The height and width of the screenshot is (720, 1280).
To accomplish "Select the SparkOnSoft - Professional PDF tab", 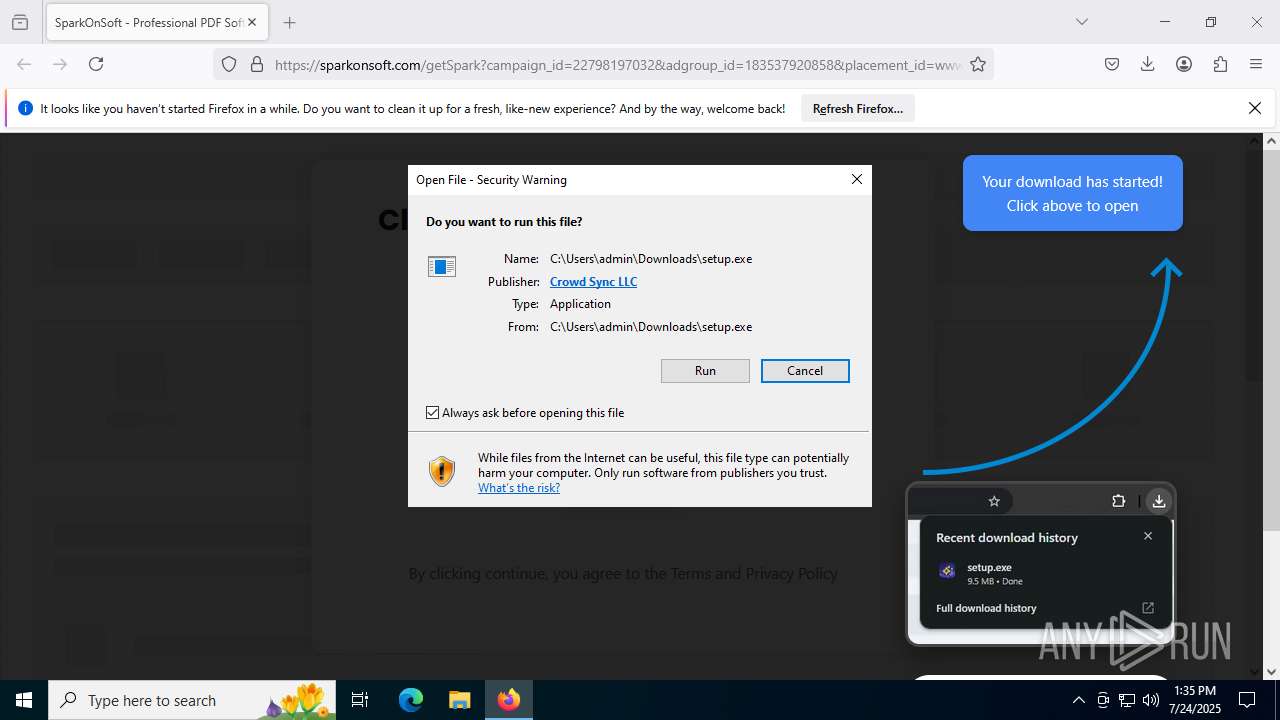I will click(156, 22).
